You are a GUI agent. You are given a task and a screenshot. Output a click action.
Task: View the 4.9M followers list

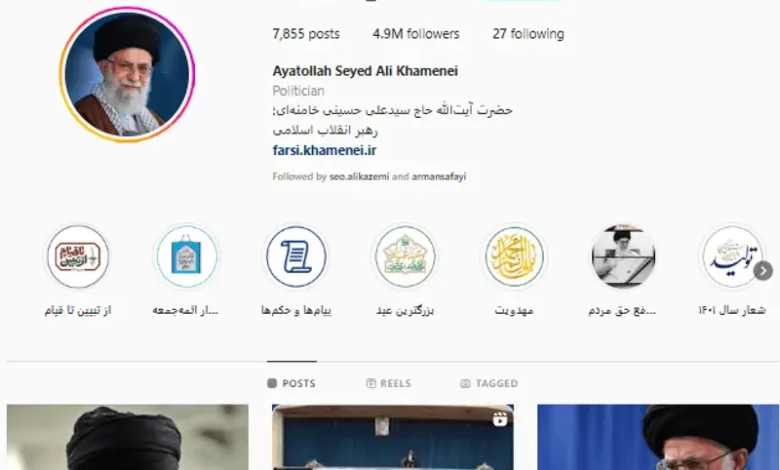(416, 34)
